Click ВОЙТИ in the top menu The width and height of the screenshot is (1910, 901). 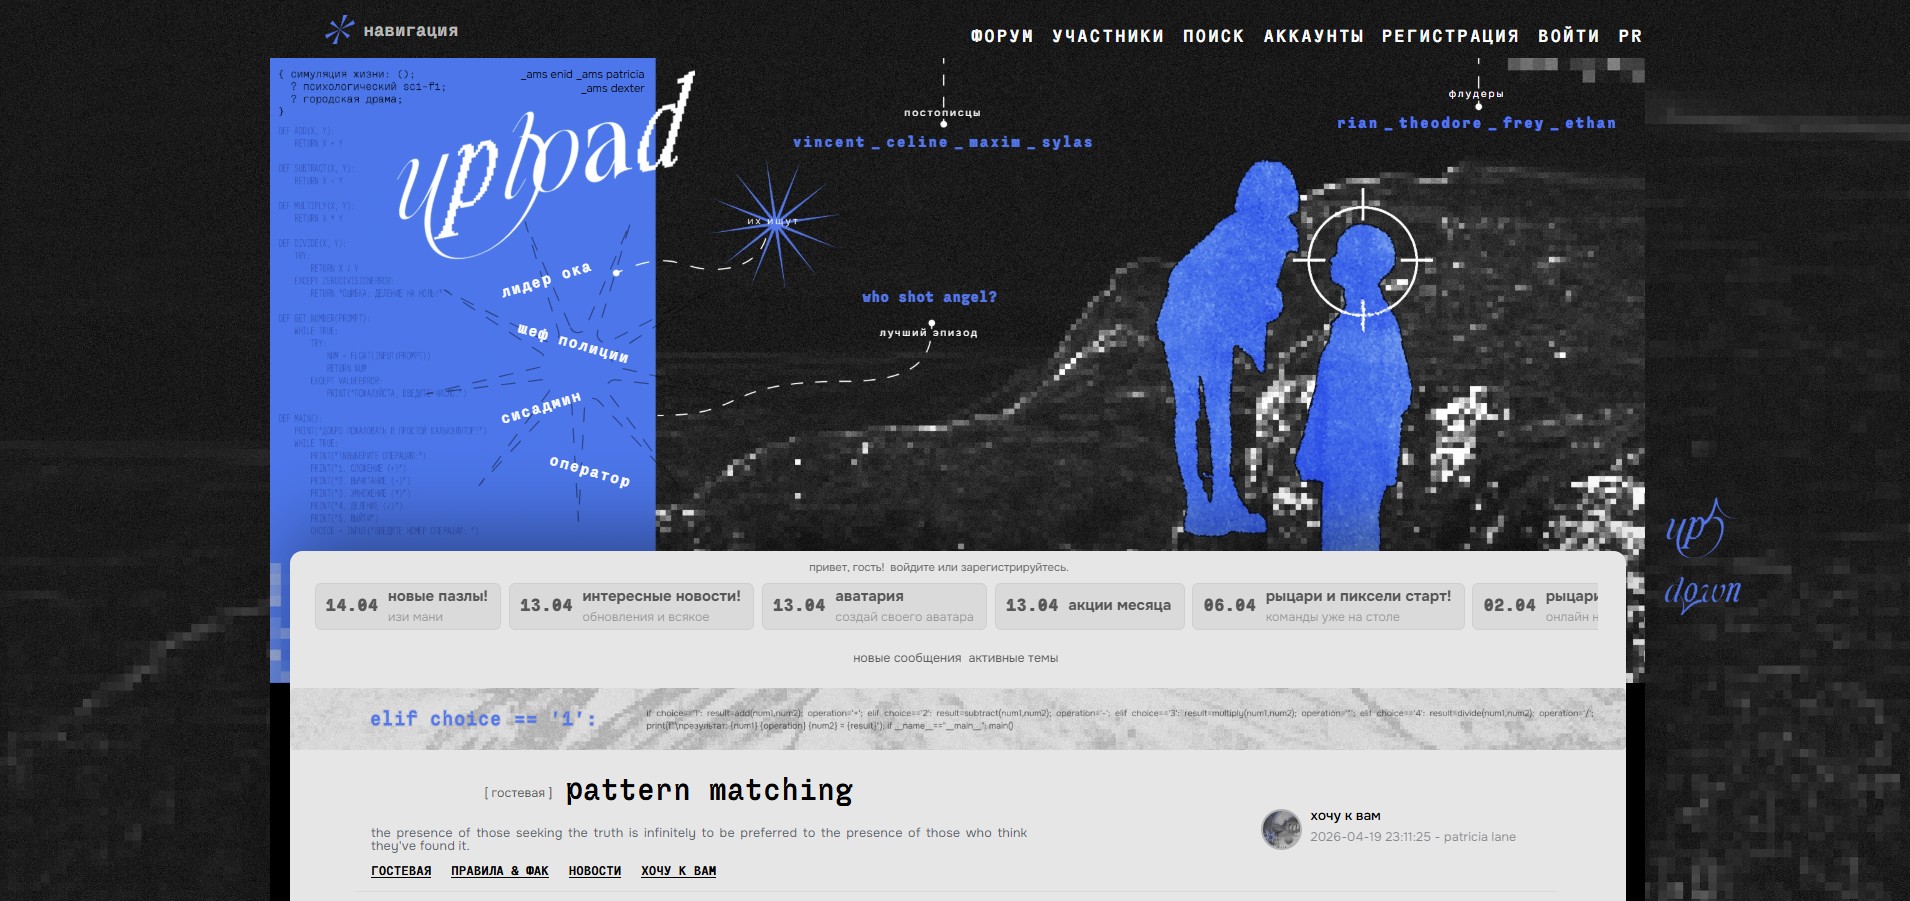1568,36
